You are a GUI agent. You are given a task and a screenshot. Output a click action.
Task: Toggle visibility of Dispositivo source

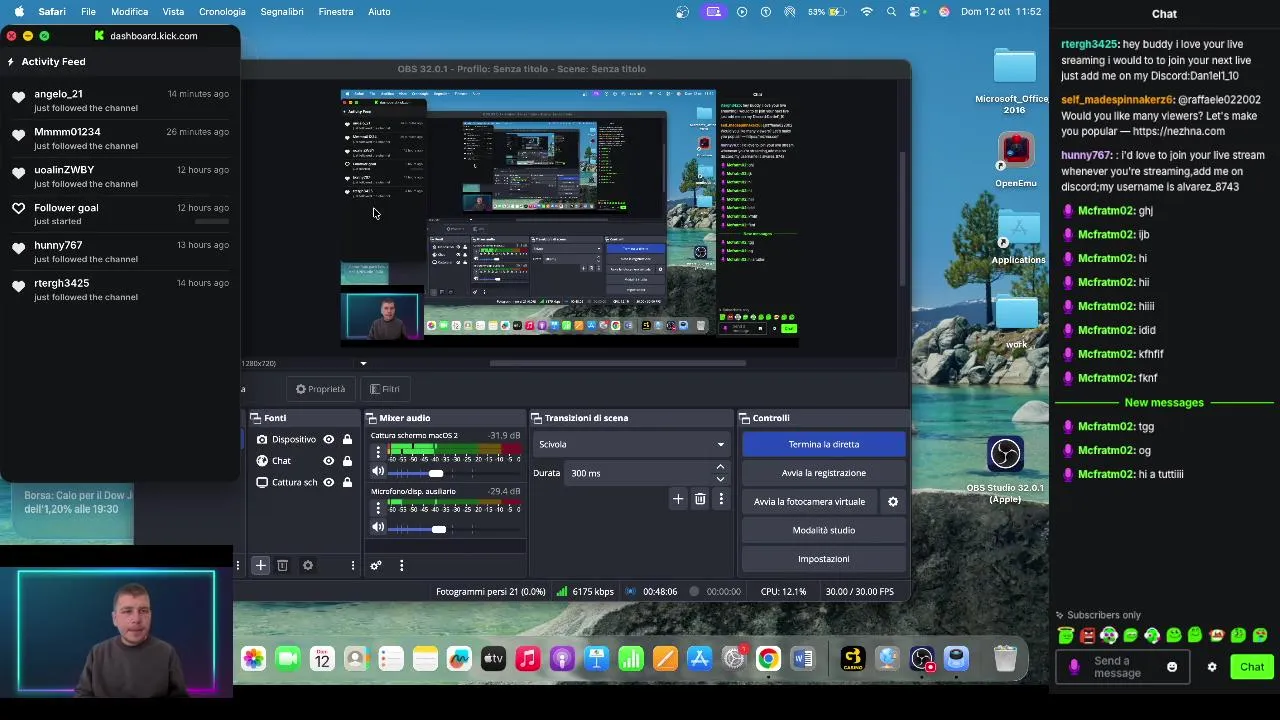pos(328,439)
